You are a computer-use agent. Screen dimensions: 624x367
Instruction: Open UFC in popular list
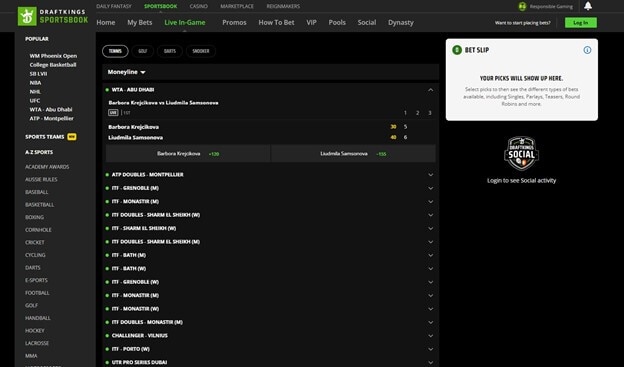35,101
